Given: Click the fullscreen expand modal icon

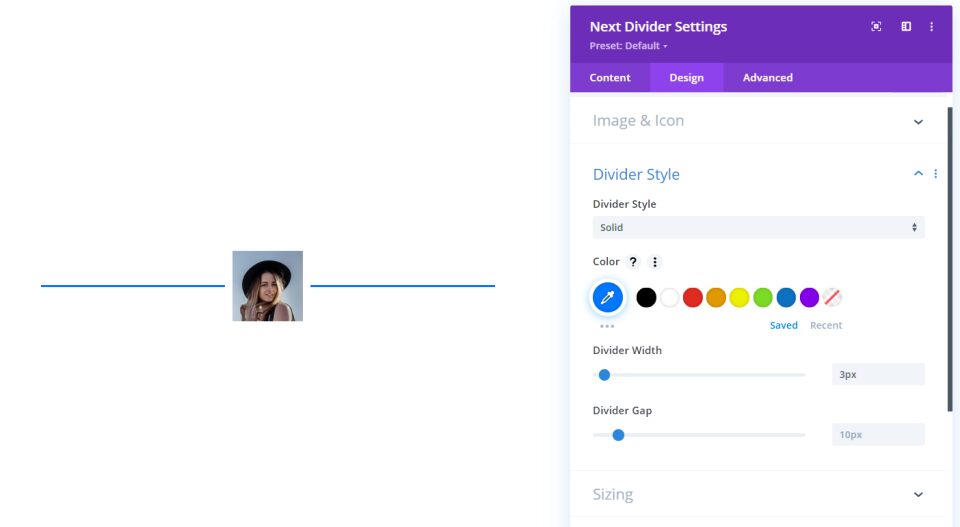Looking at the screenshot, I should [876, 26].
